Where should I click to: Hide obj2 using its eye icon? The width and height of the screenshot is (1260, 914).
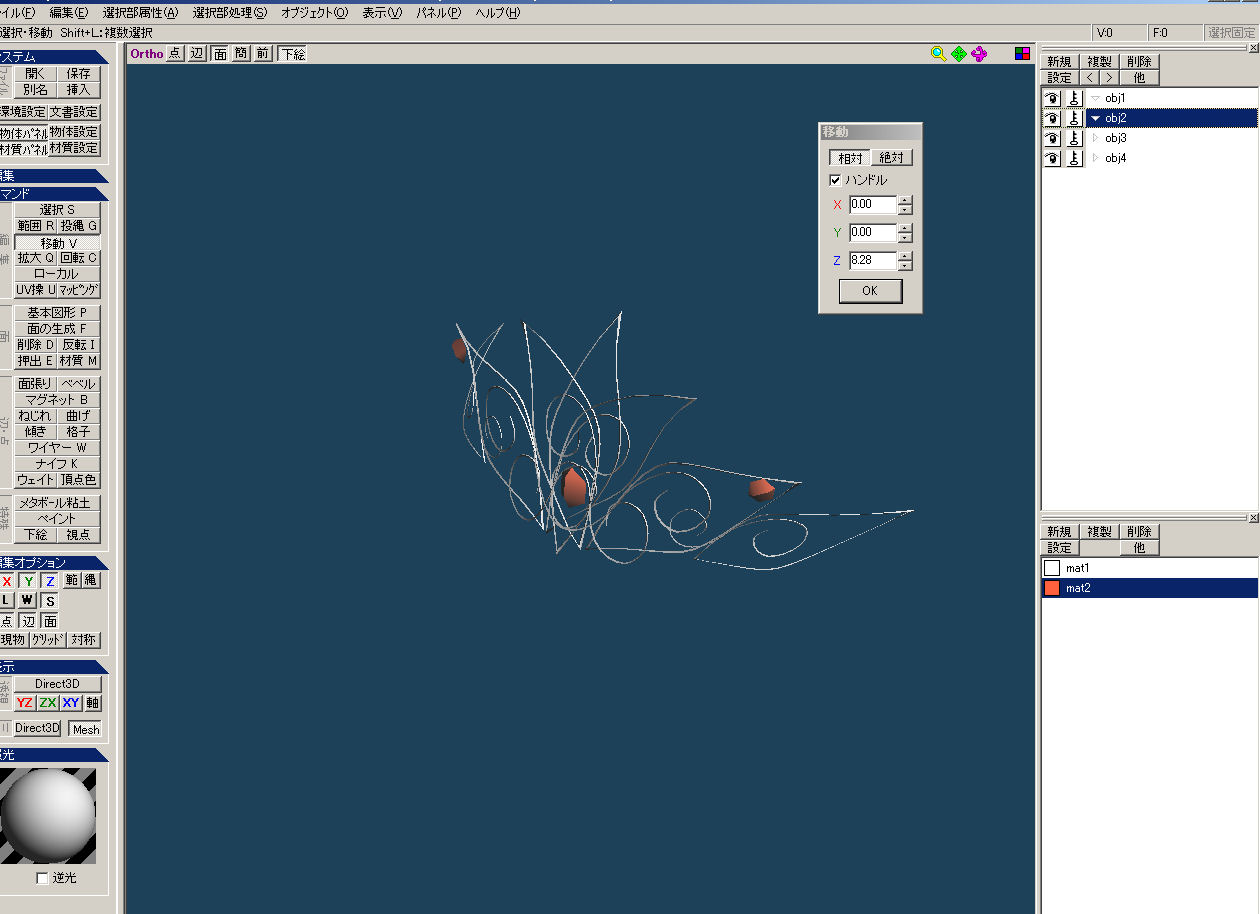[1052, 118]
